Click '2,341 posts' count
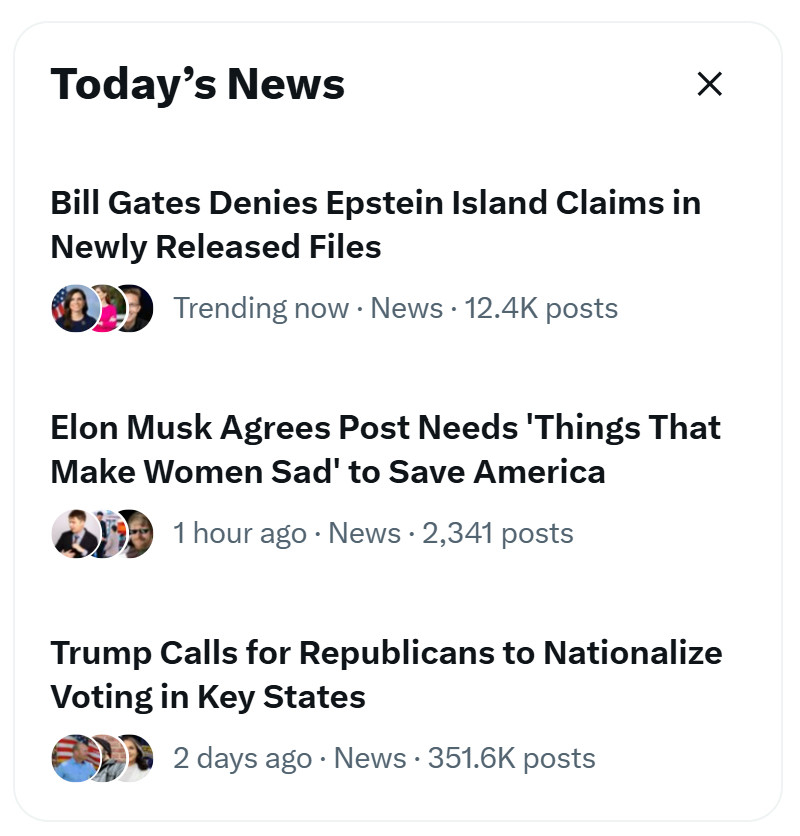Image resolution: width=800 pixels, height=836 pixels. [x=497, y=533]
